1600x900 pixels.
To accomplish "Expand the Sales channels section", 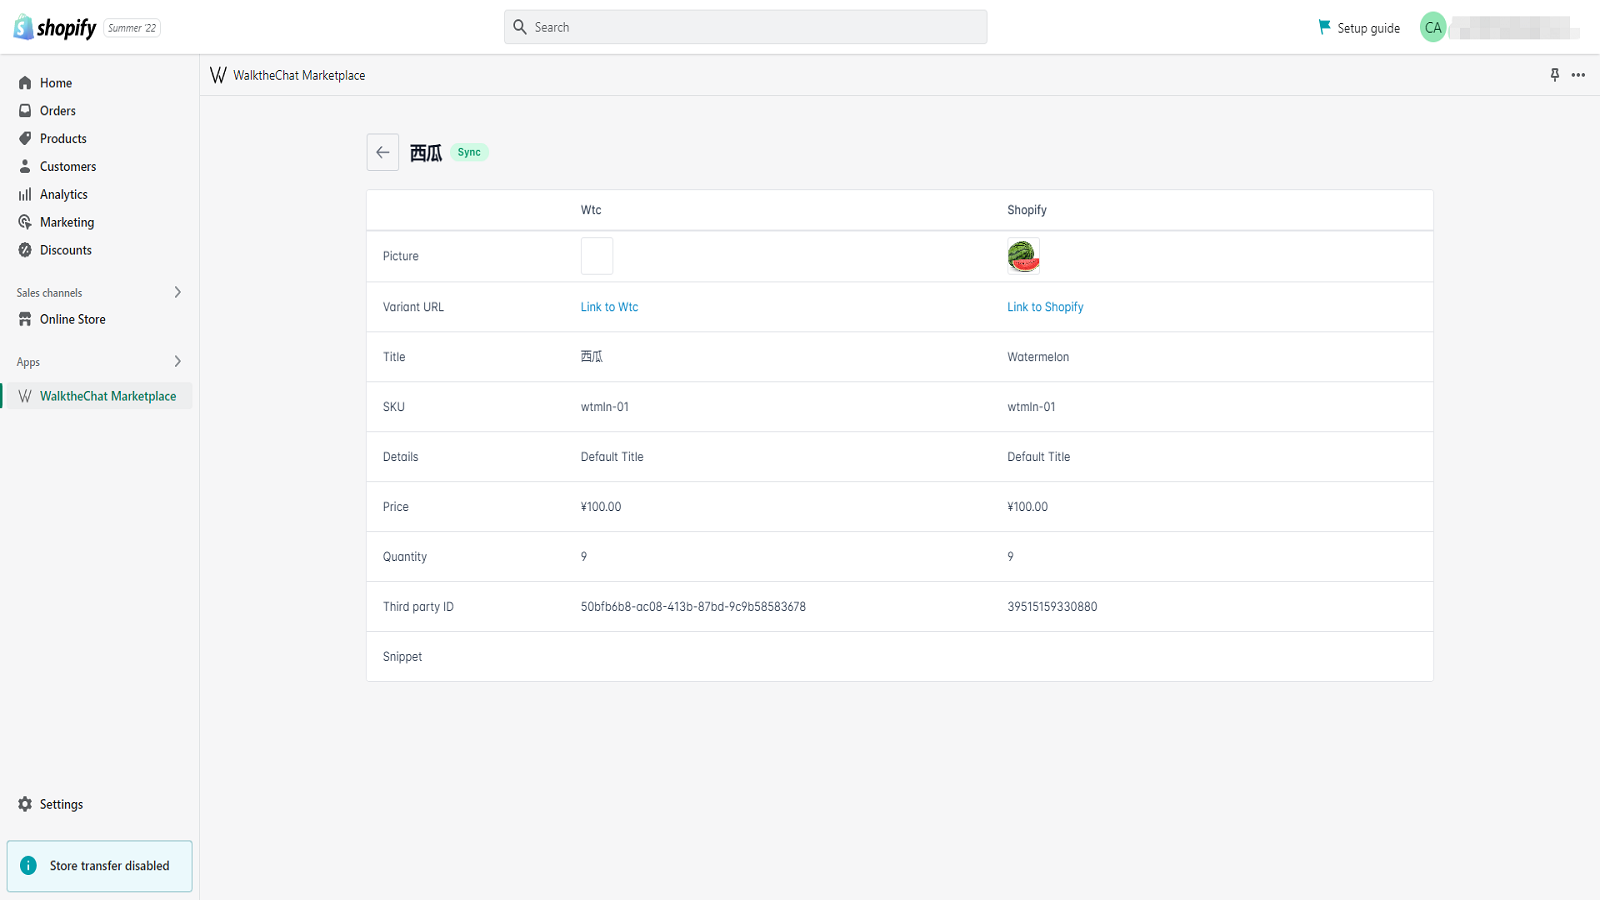I will click(x=177, y=292).
